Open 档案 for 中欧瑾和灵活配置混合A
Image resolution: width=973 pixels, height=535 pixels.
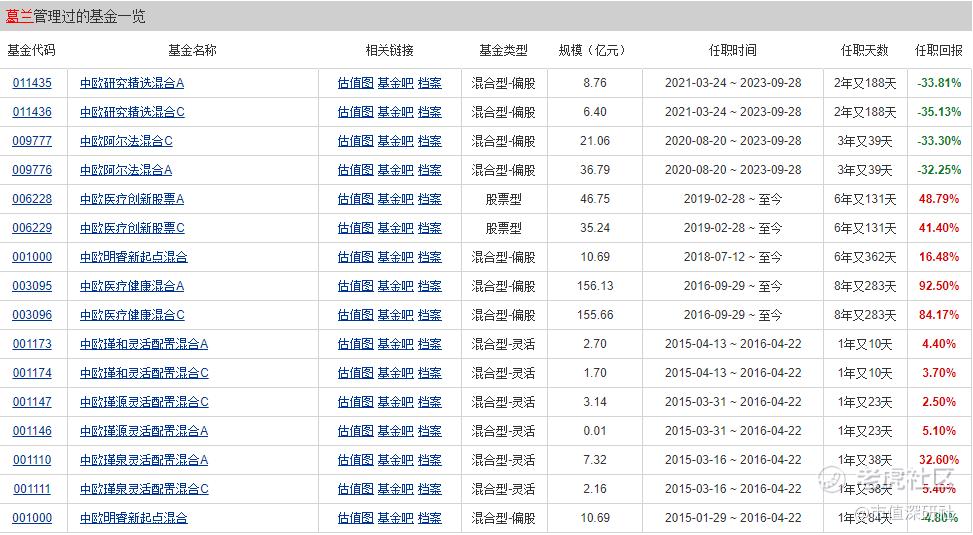coord(430,344)
